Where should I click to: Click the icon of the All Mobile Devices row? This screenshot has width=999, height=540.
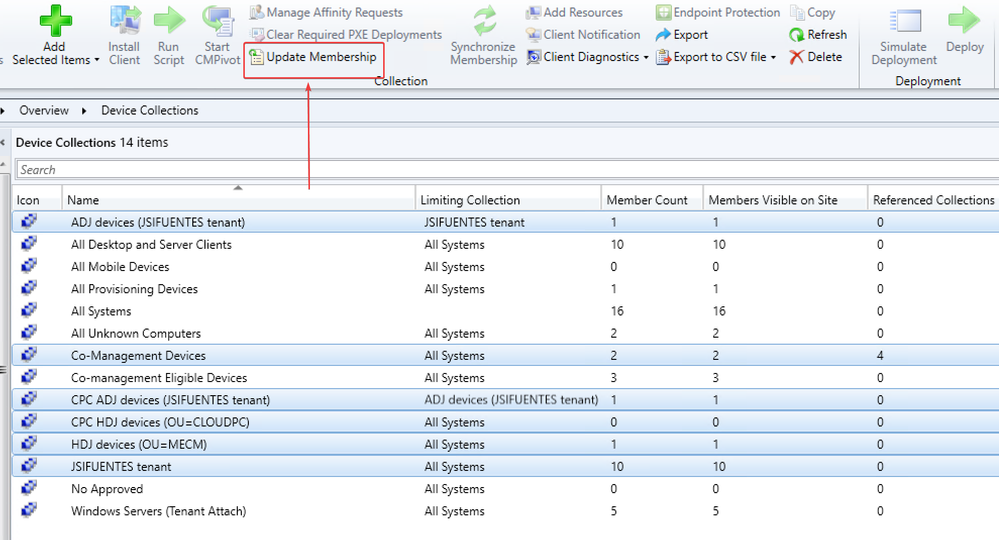point(29,266)
